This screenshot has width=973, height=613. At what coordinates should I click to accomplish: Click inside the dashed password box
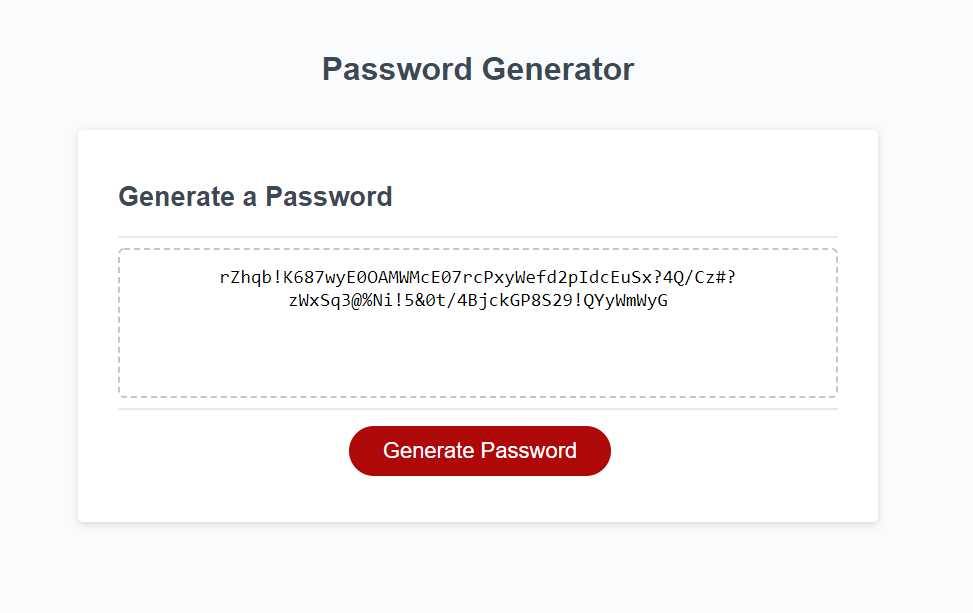pos(479,350)
